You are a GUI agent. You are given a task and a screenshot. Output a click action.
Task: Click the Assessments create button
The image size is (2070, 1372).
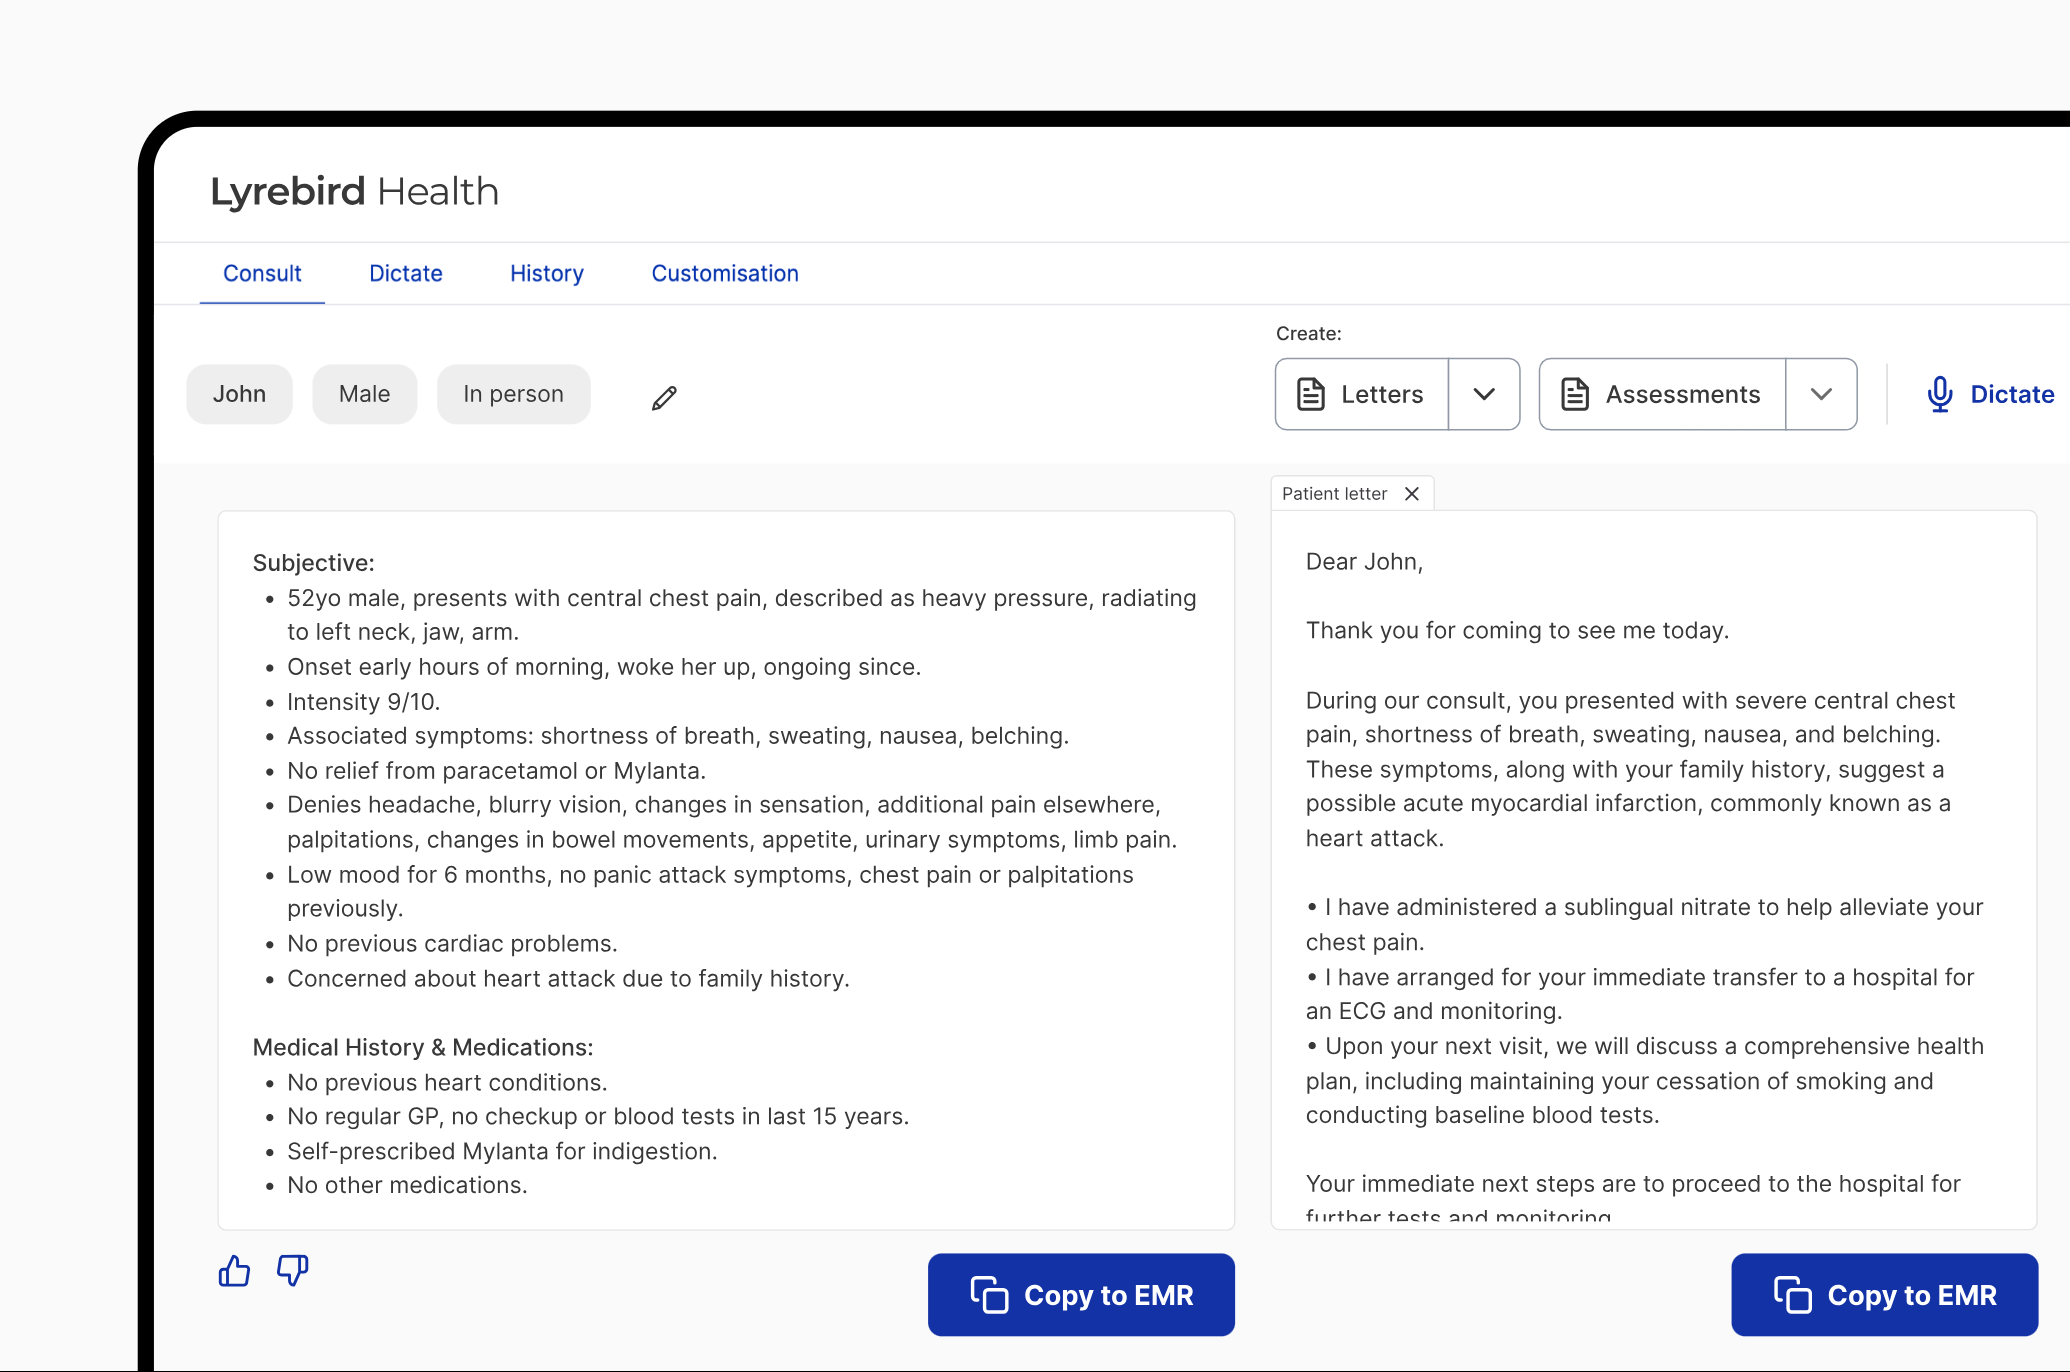[x=1662, y=394]
